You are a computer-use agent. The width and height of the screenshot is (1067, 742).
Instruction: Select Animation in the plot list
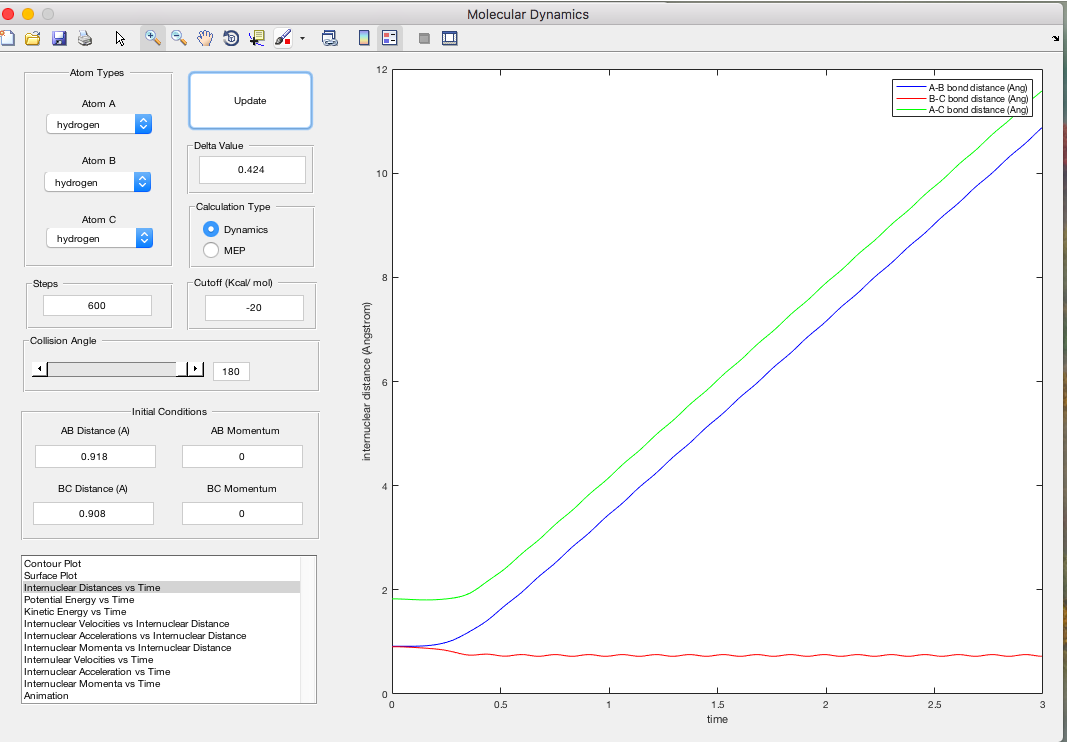[47, 696]
